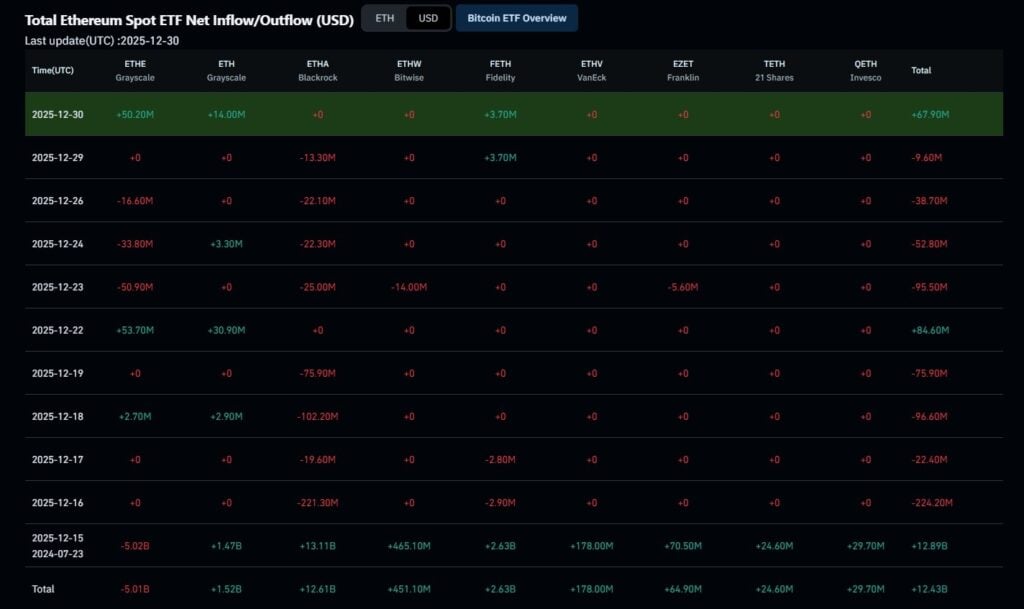
Task: Switch the currency toggle to ETH
Action: [x=383, y=18]
